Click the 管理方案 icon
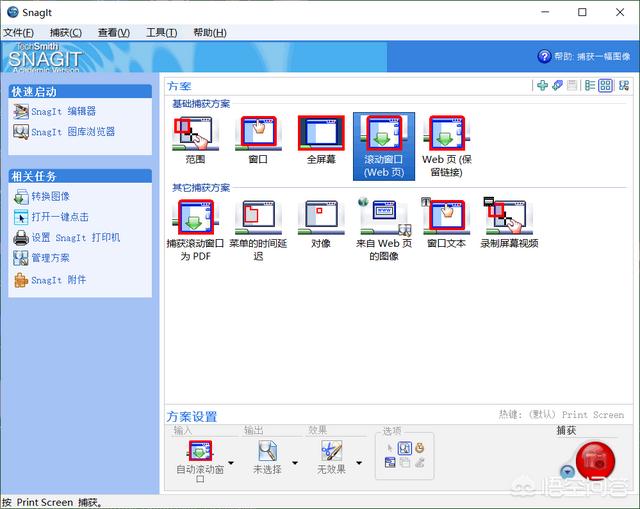This screenshot has width=640, height=509. coord(20,258)
